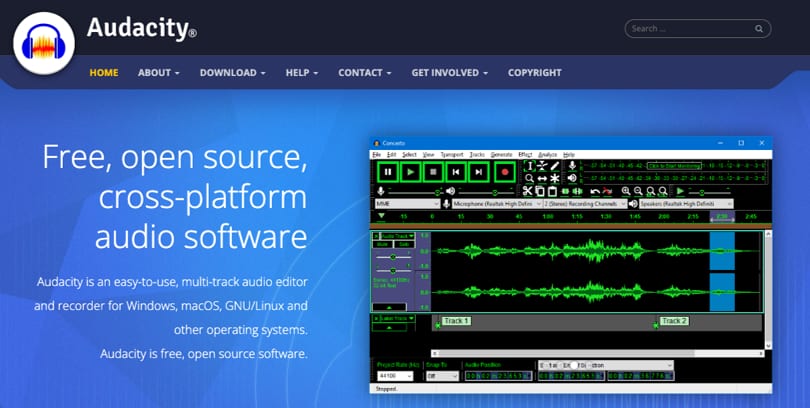The height and width of the screenshot is (408, 810).
Task: Go to the website HOME link
Action: click(104, 73)
